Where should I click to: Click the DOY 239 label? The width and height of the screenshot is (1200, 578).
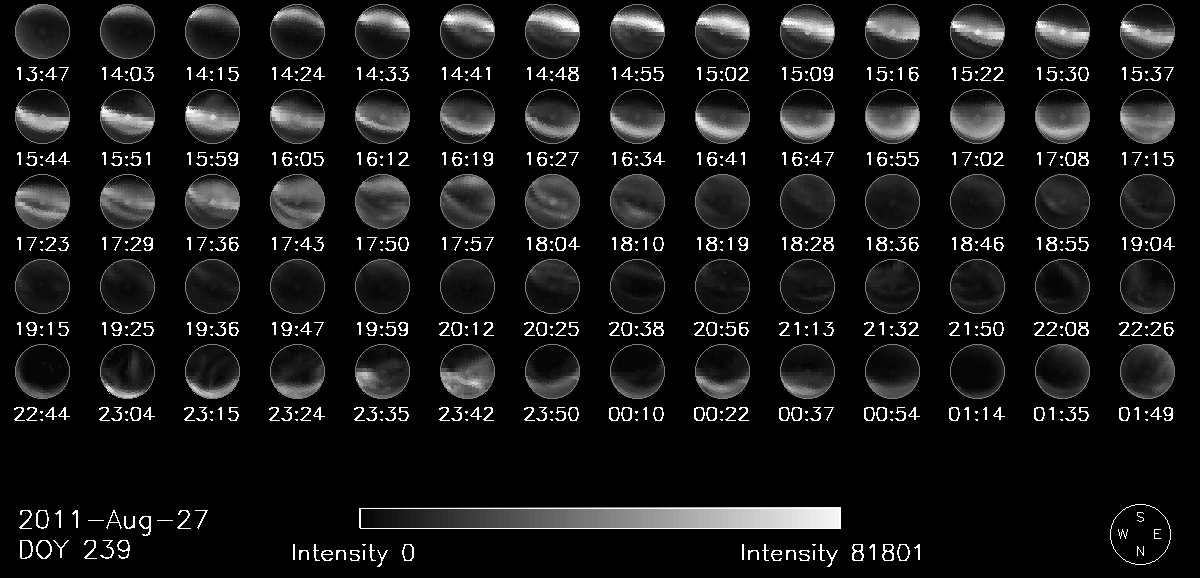(75, 550)
